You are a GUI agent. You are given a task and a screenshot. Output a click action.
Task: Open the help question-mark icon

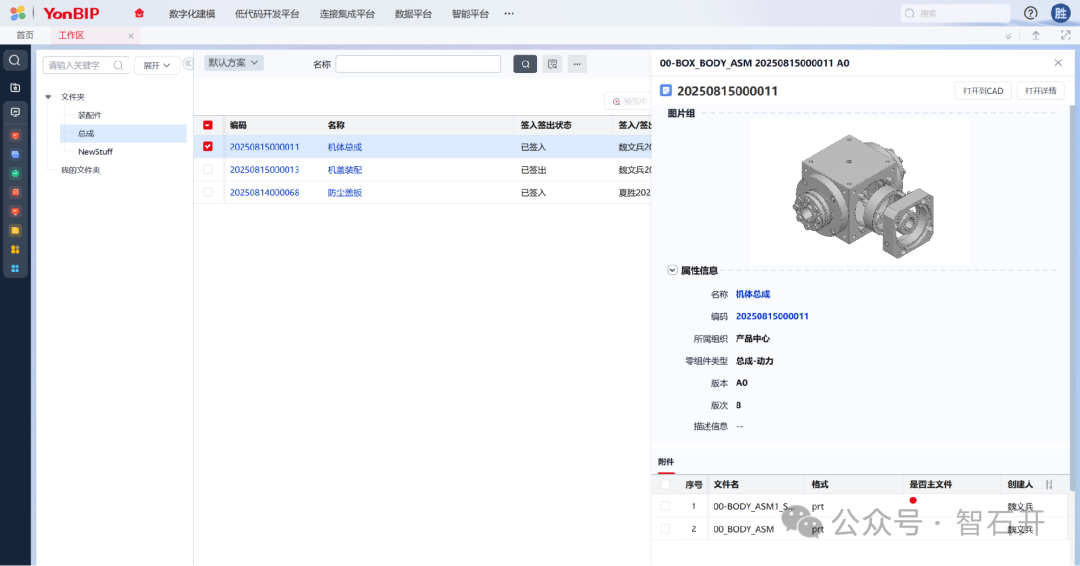(1031, 13)
